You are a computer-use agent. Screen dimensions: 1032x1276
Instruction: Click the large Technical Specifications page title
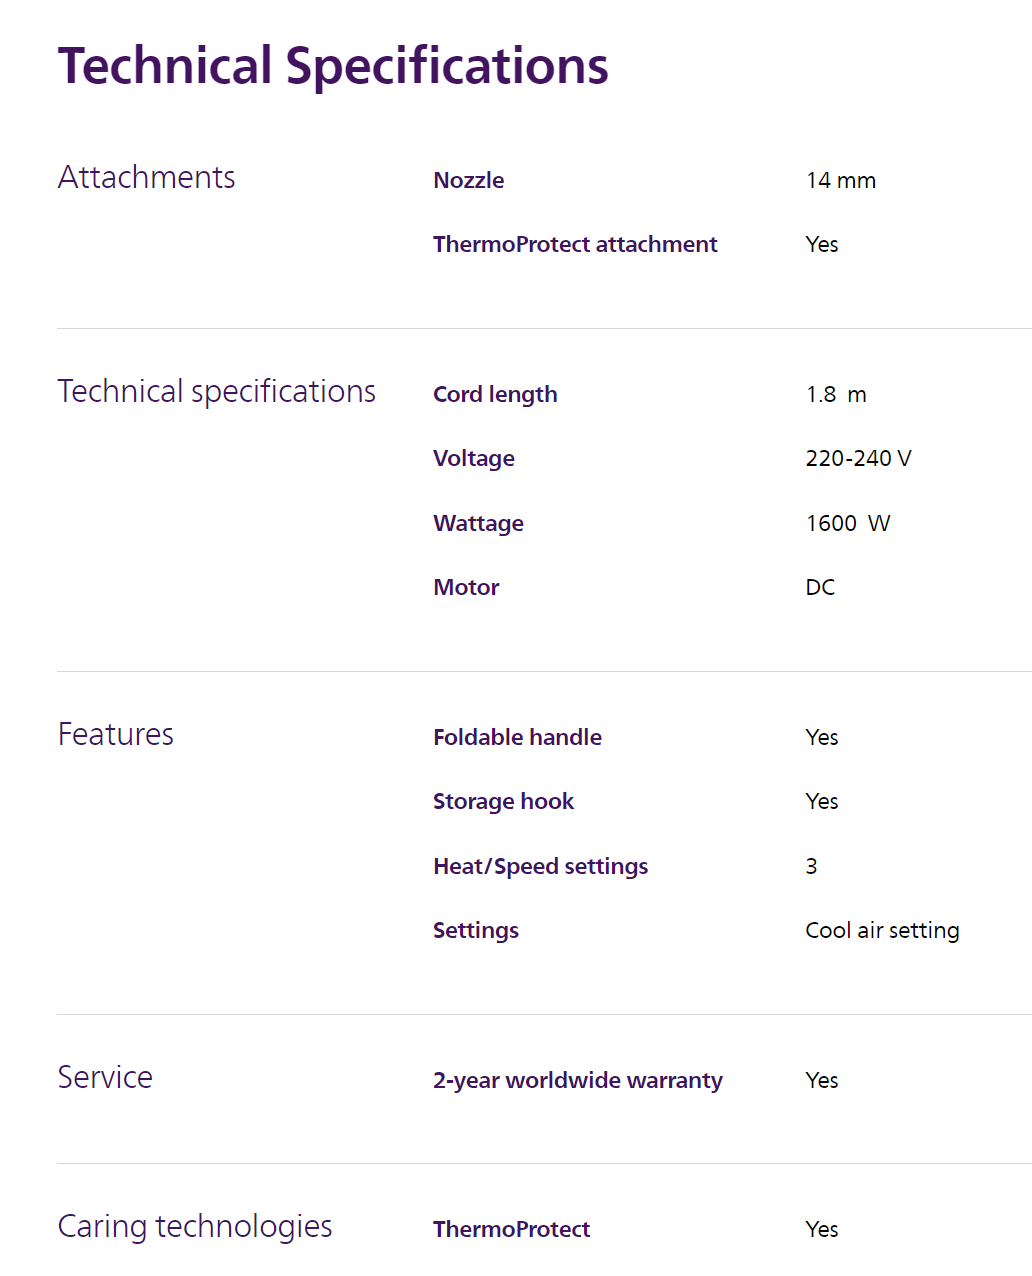click(x=333, y=66)
